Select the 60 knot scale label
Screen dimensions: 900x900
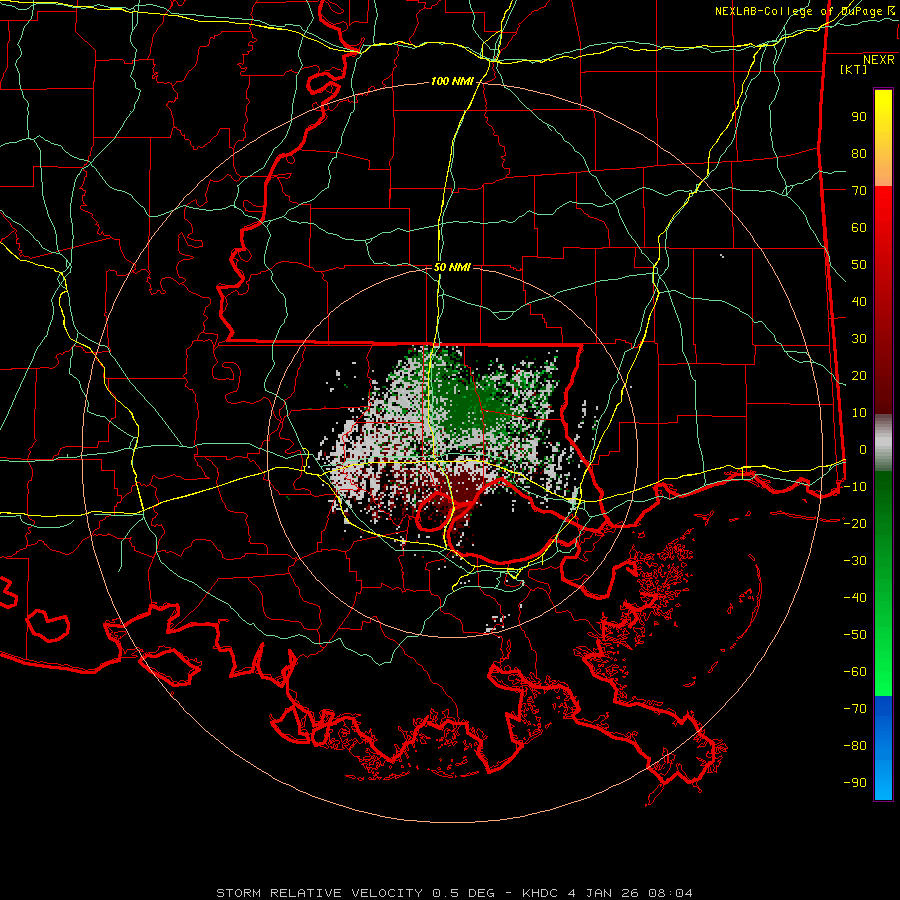point(859,228)
